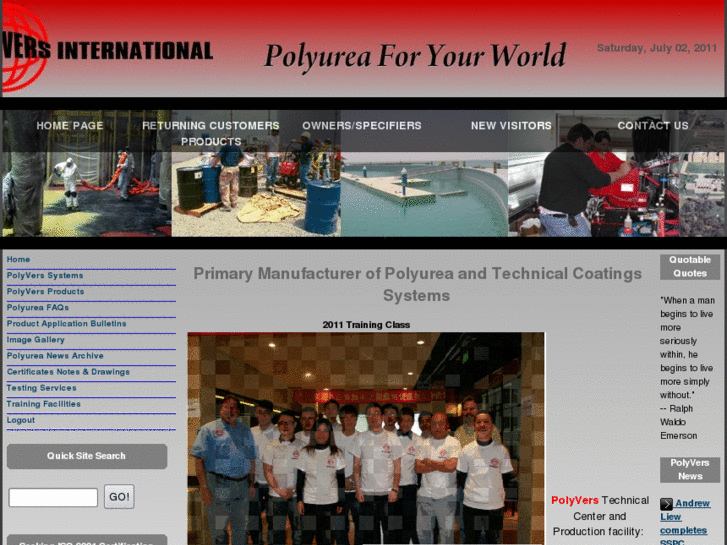Screen dimensions: 727x545
Task: Click the 2011 Training Class caption
Action: [x=366, y=325]
